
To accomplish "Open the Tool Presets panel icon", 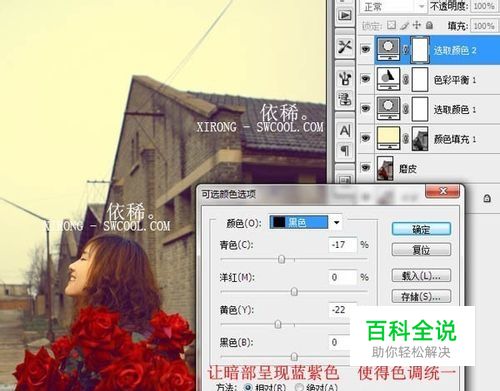I will pos(345,46).
